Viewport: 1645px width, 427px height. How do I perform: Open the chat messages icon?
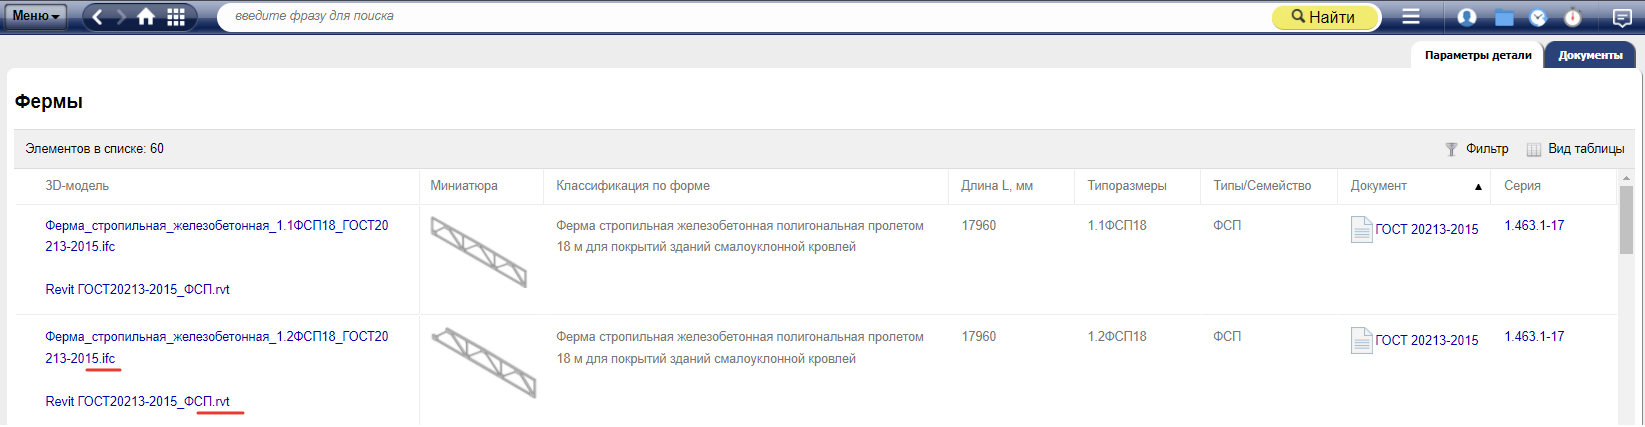(1622, 17)
